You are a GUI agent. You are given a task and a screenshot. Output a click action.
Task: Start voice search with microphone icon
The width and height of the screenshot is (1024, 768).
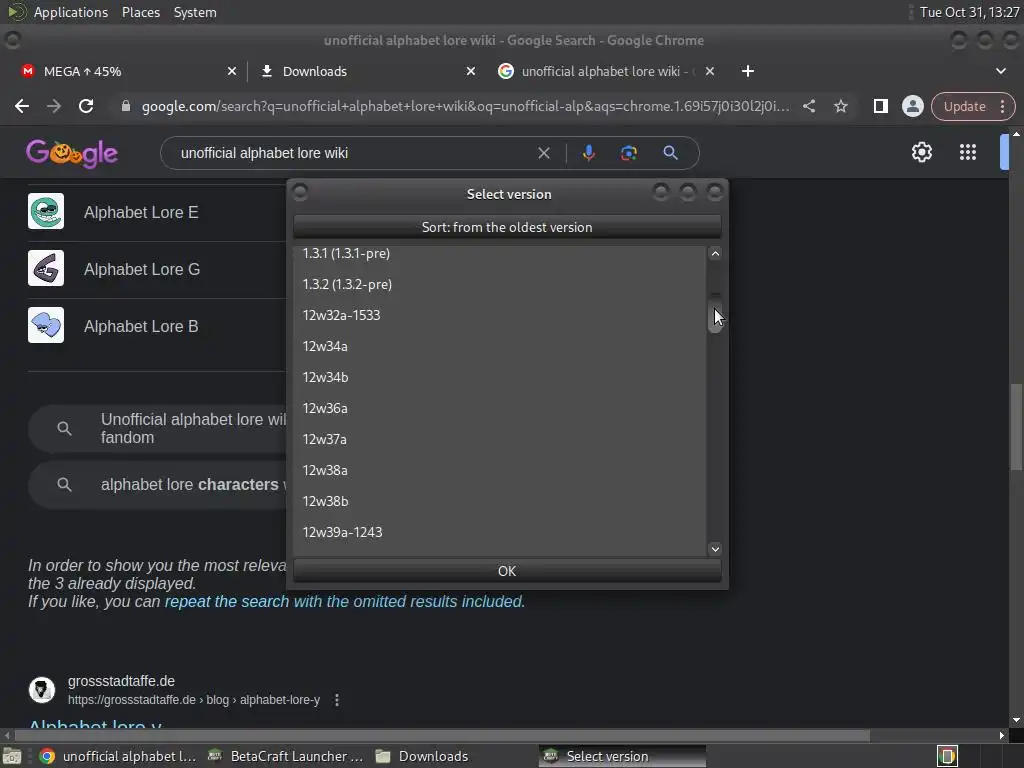(588, 153)
